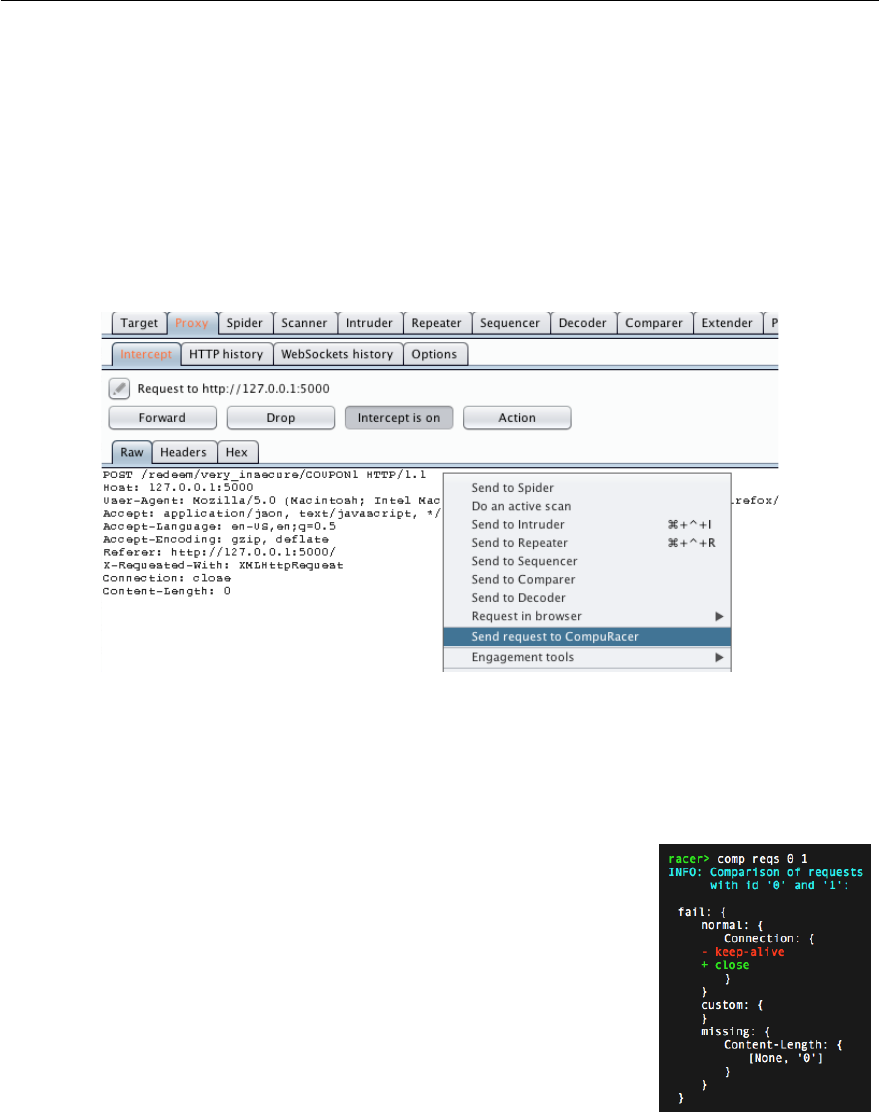Click the Accept-Encoding: gzip, deflate line
This screenshot has width=879, height=1112.
(216, 539)
